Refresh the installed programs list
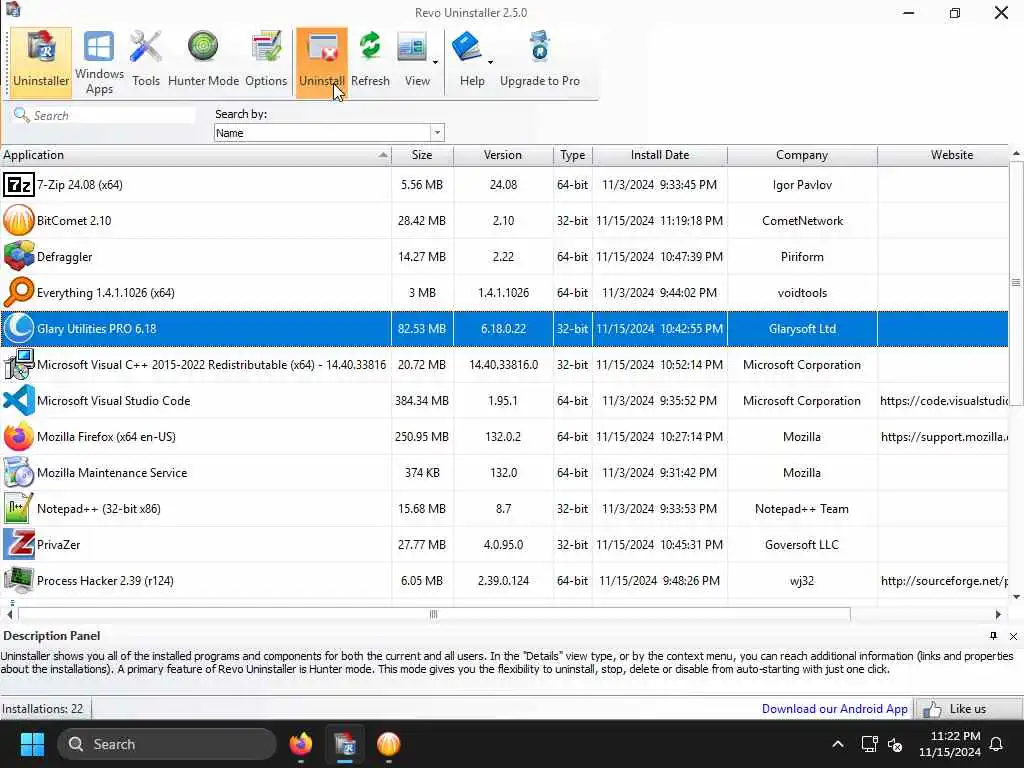This screenshot has height=768, width=1024. tap(370, 60)
